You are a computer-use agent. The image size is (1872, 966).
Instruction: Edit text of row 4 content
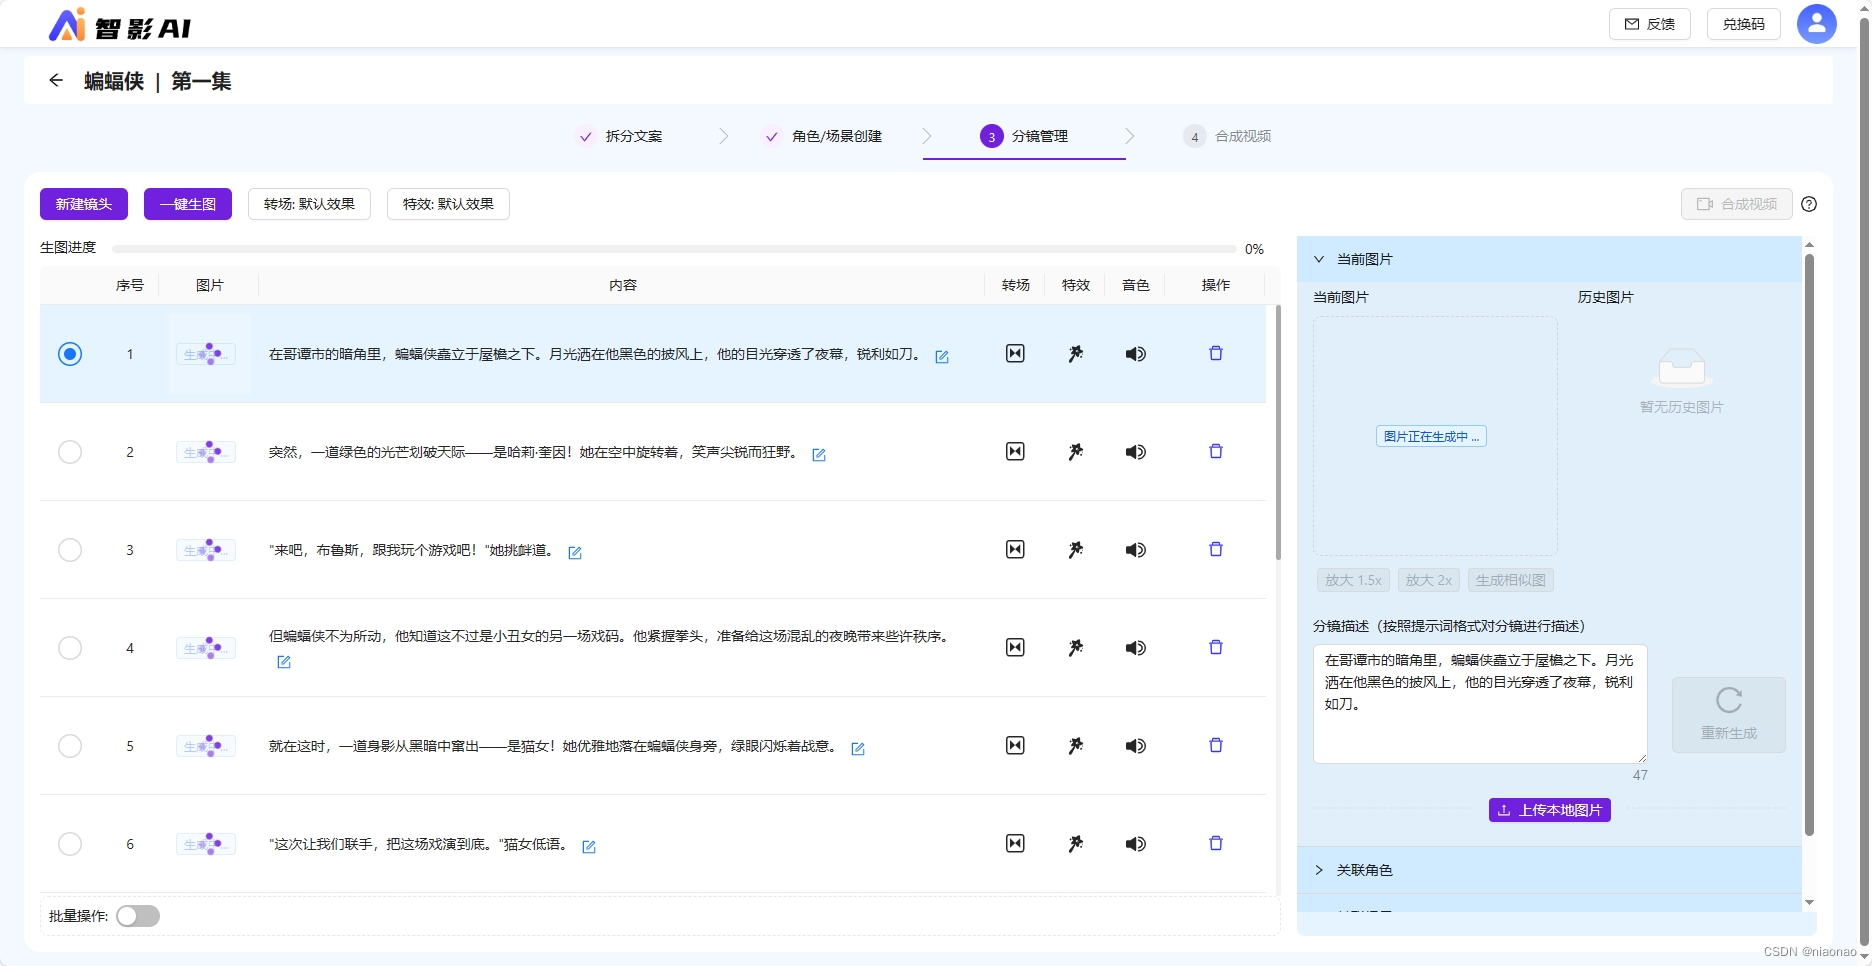click(x=284, y=662)
